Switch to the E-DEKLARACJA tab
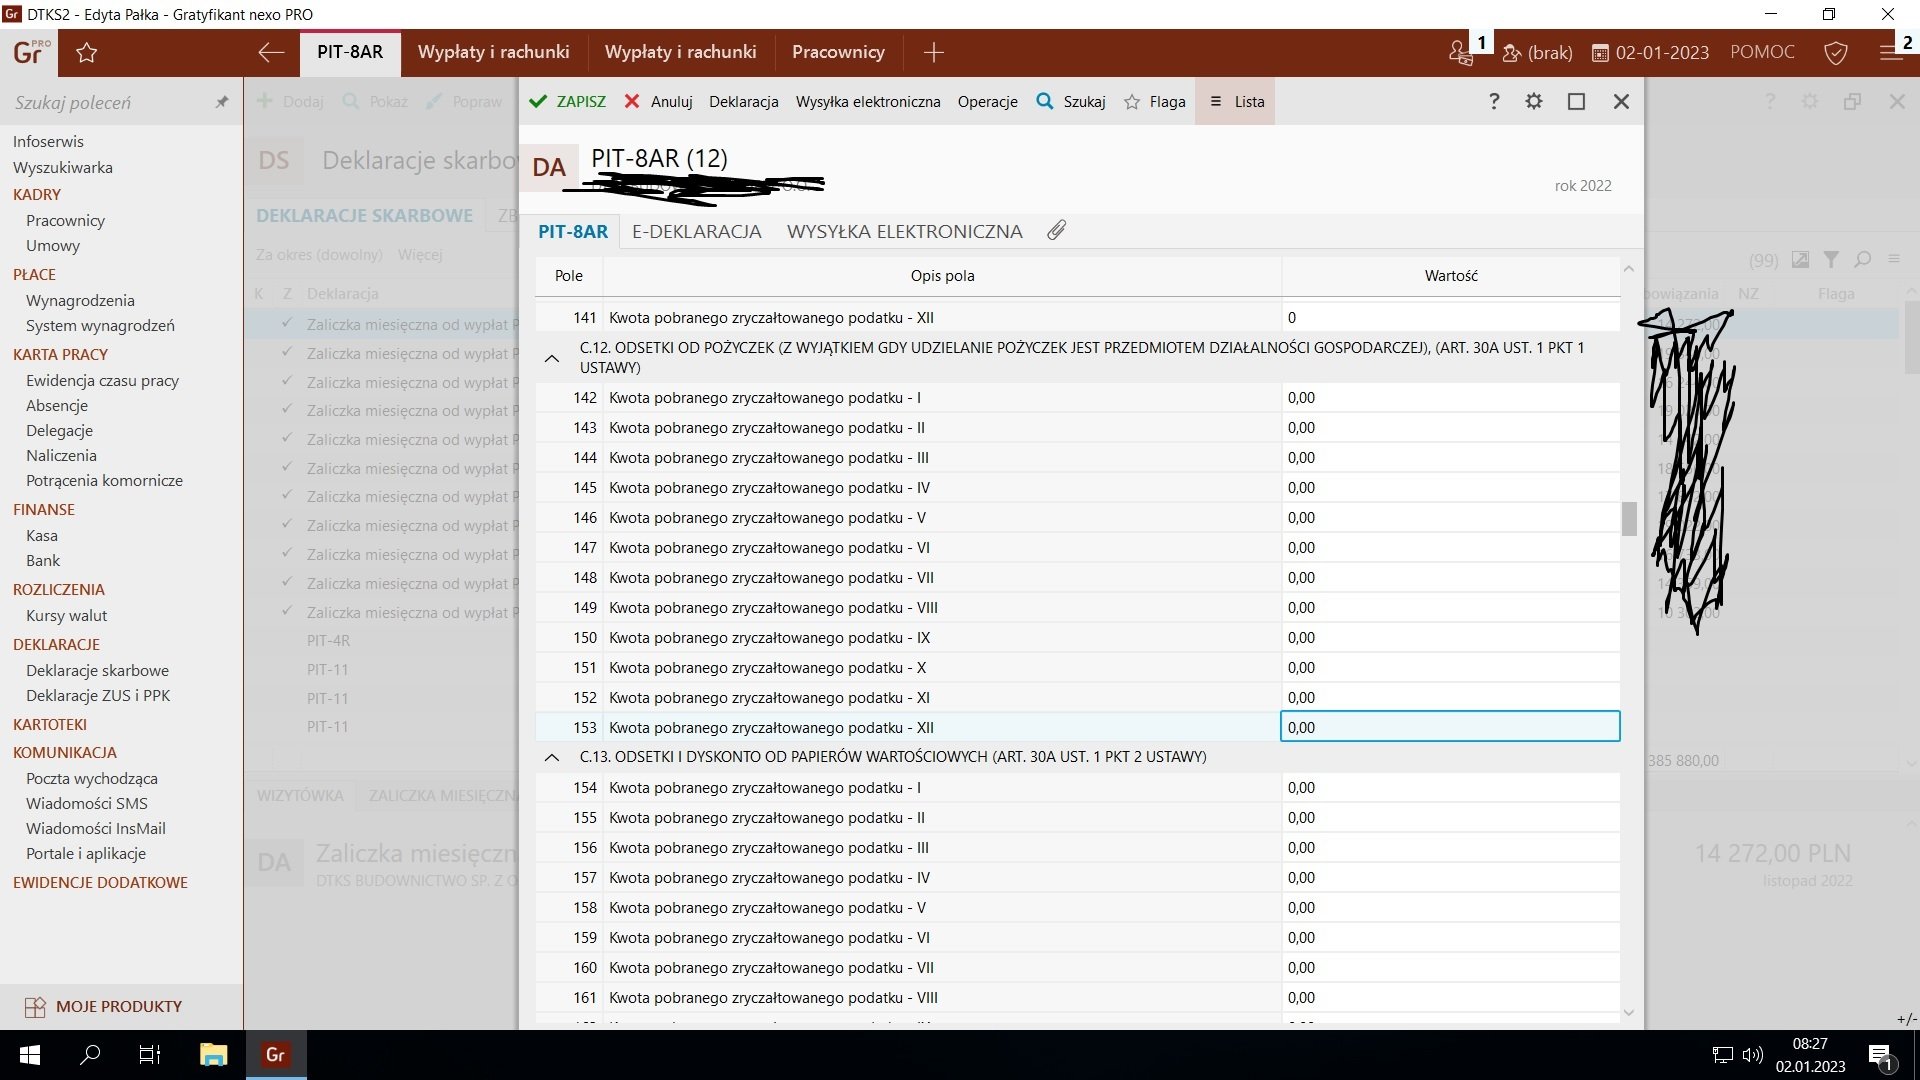 pos(696,231)
